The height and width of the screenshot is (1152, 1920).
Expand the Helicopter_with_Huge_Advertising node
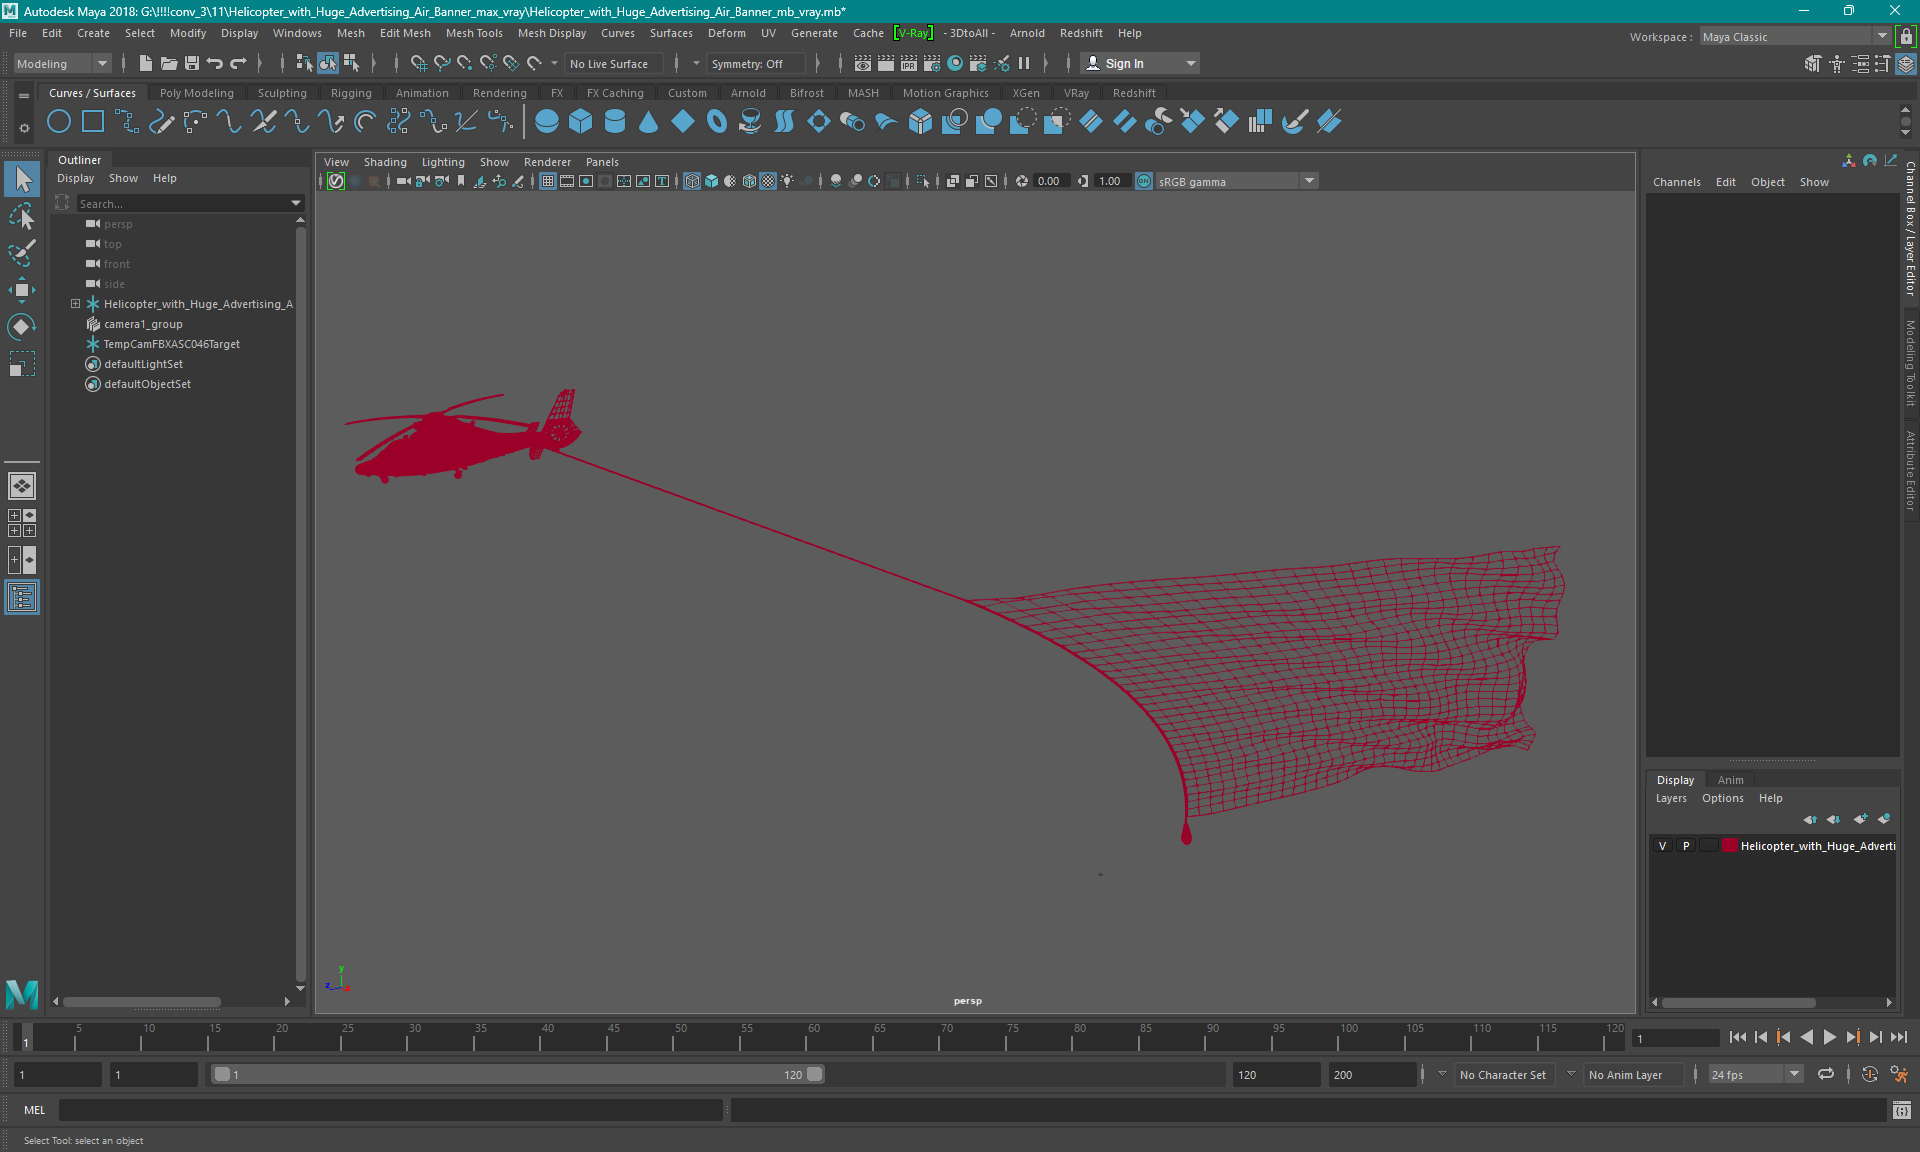point(75,304)
